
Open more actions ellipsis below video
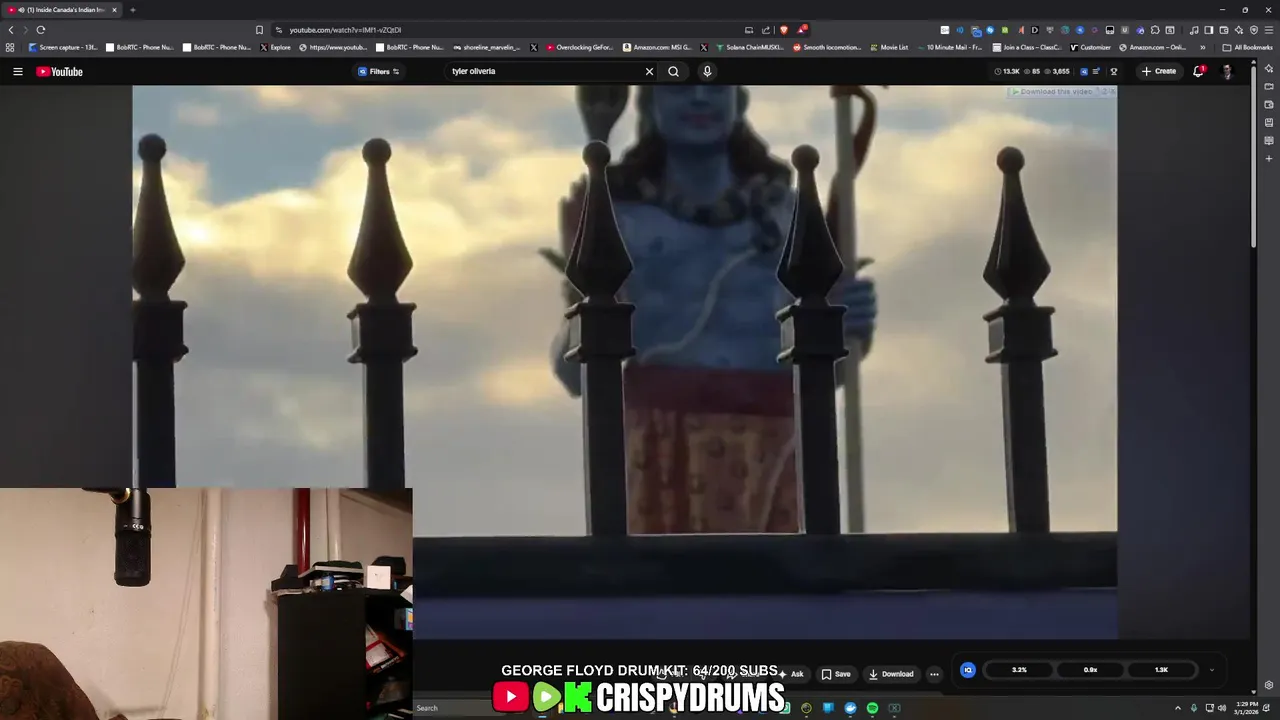[934, 674]
